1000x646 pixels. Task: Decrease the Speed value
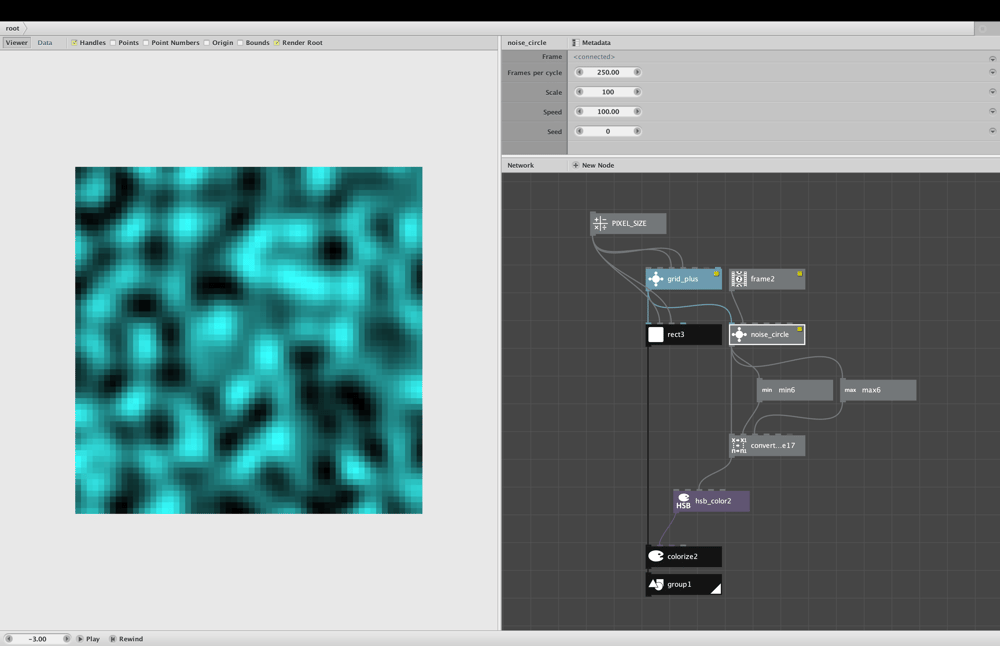[580, 112]
